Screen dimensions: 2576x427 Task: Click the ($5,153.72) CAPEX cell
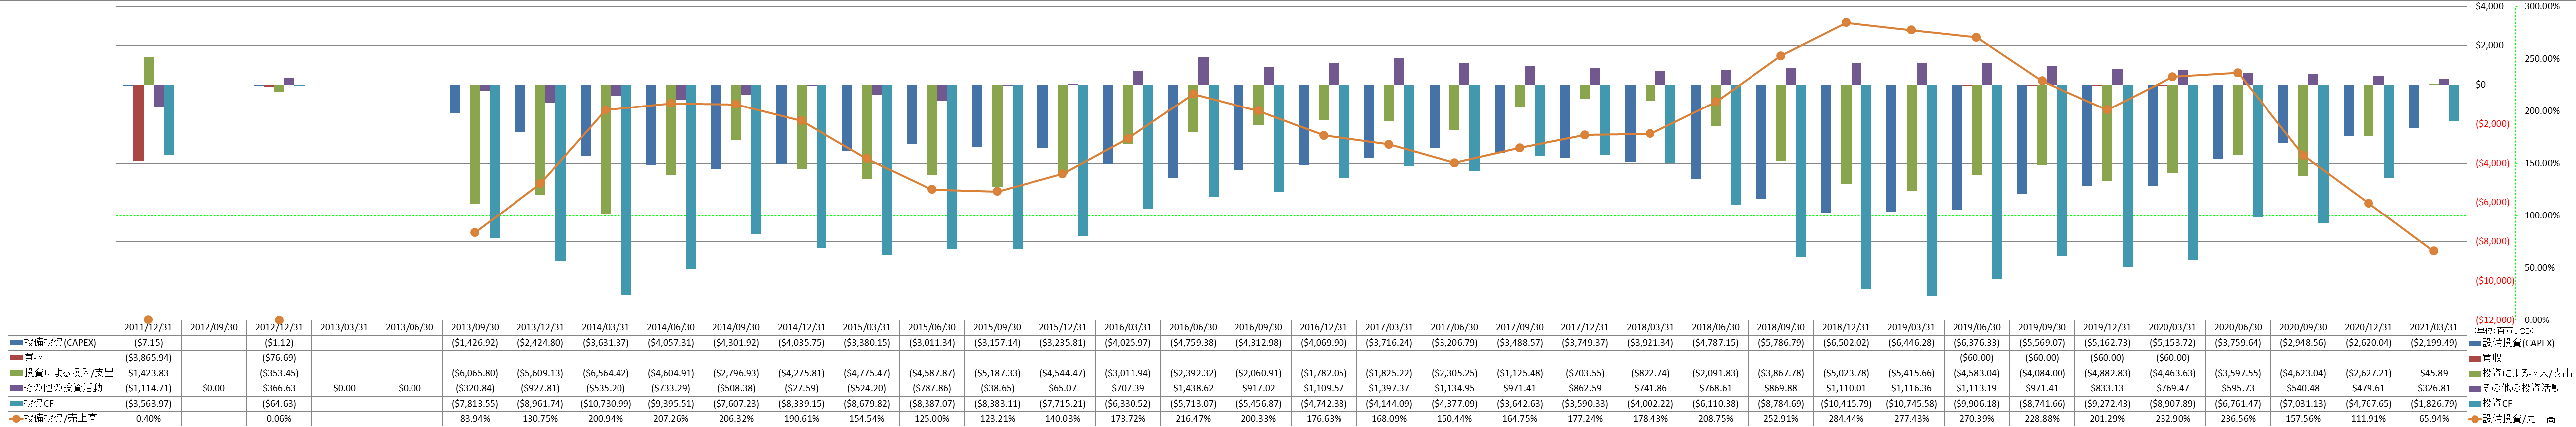2172,342
